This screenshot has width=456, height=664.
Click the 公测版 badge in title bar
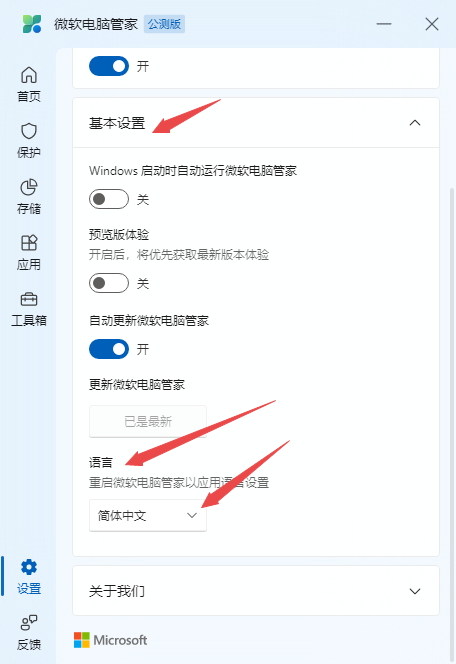[x=164, y=24]
